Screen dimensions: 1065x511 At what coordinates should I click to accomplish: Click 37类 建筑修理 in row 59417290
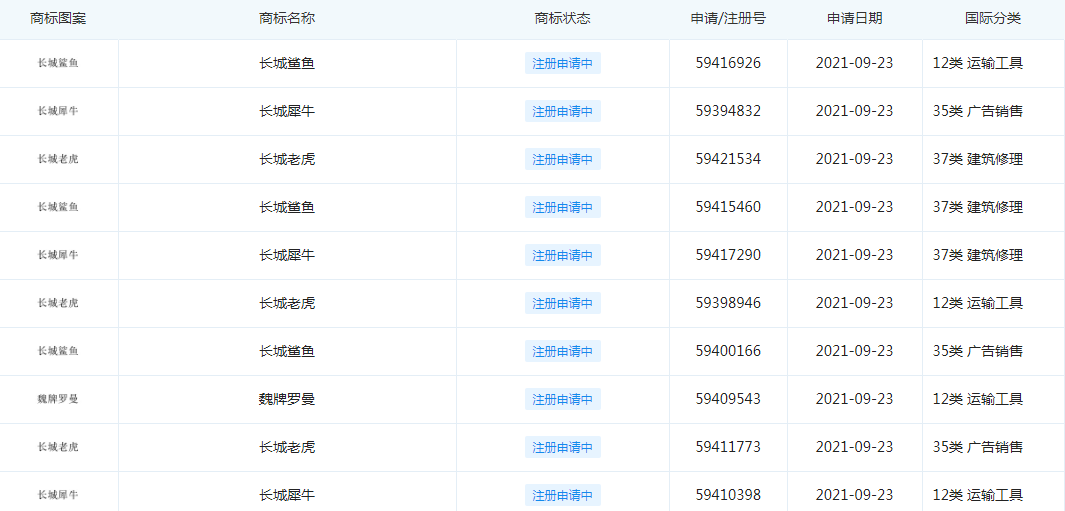[978, 255]
